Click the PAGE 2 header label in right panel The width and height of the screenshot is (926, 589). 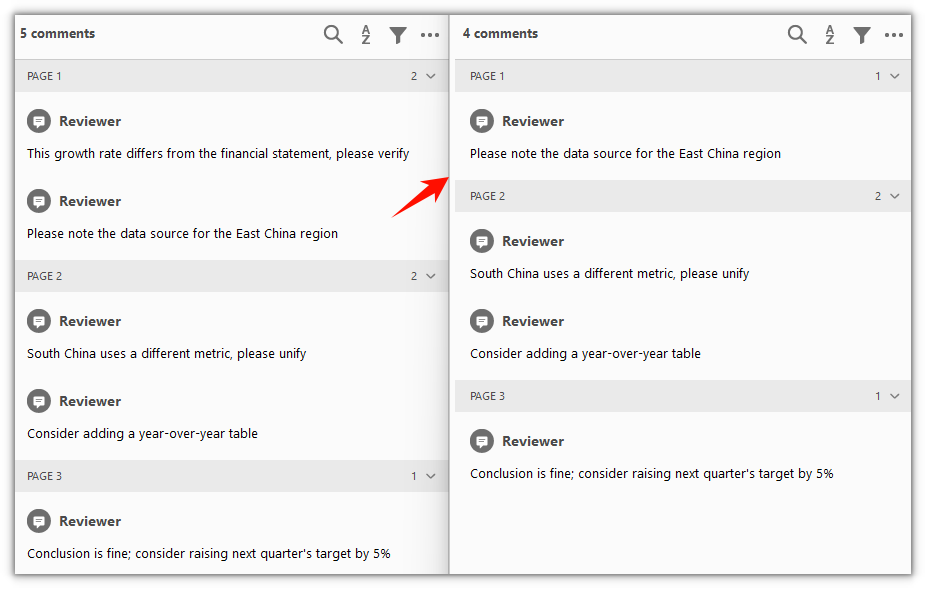click(487, 196)
